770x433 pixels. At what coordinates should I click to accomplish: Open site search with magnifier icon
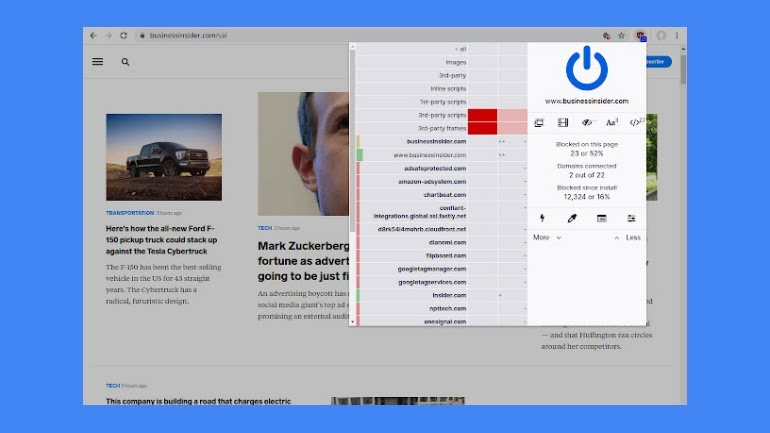pyautogui.click(x=125, y=62)
